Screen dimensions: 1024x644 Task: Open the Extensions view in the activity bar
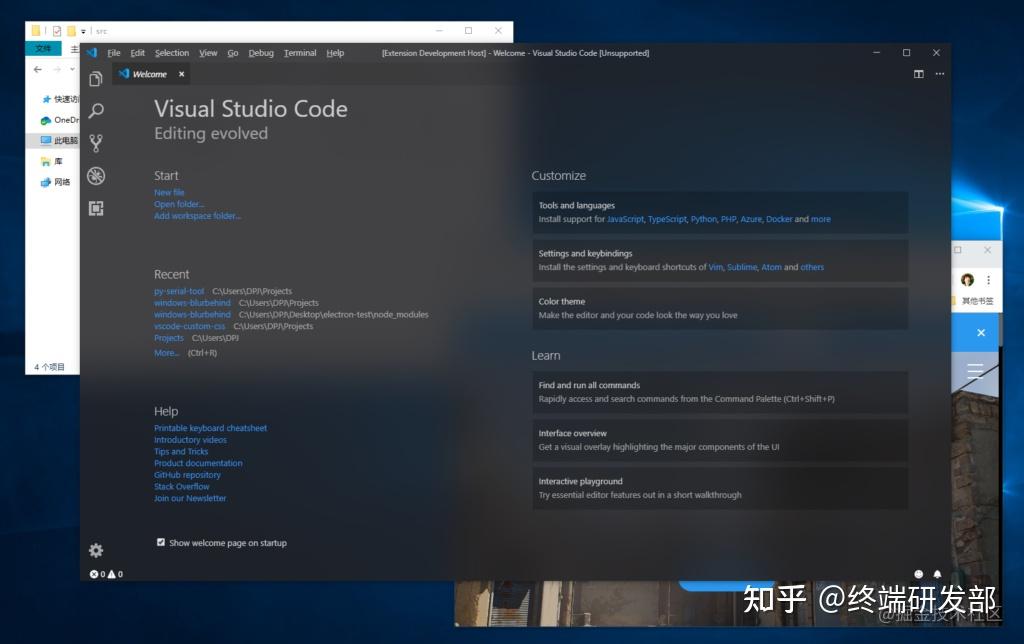[95, 207]
